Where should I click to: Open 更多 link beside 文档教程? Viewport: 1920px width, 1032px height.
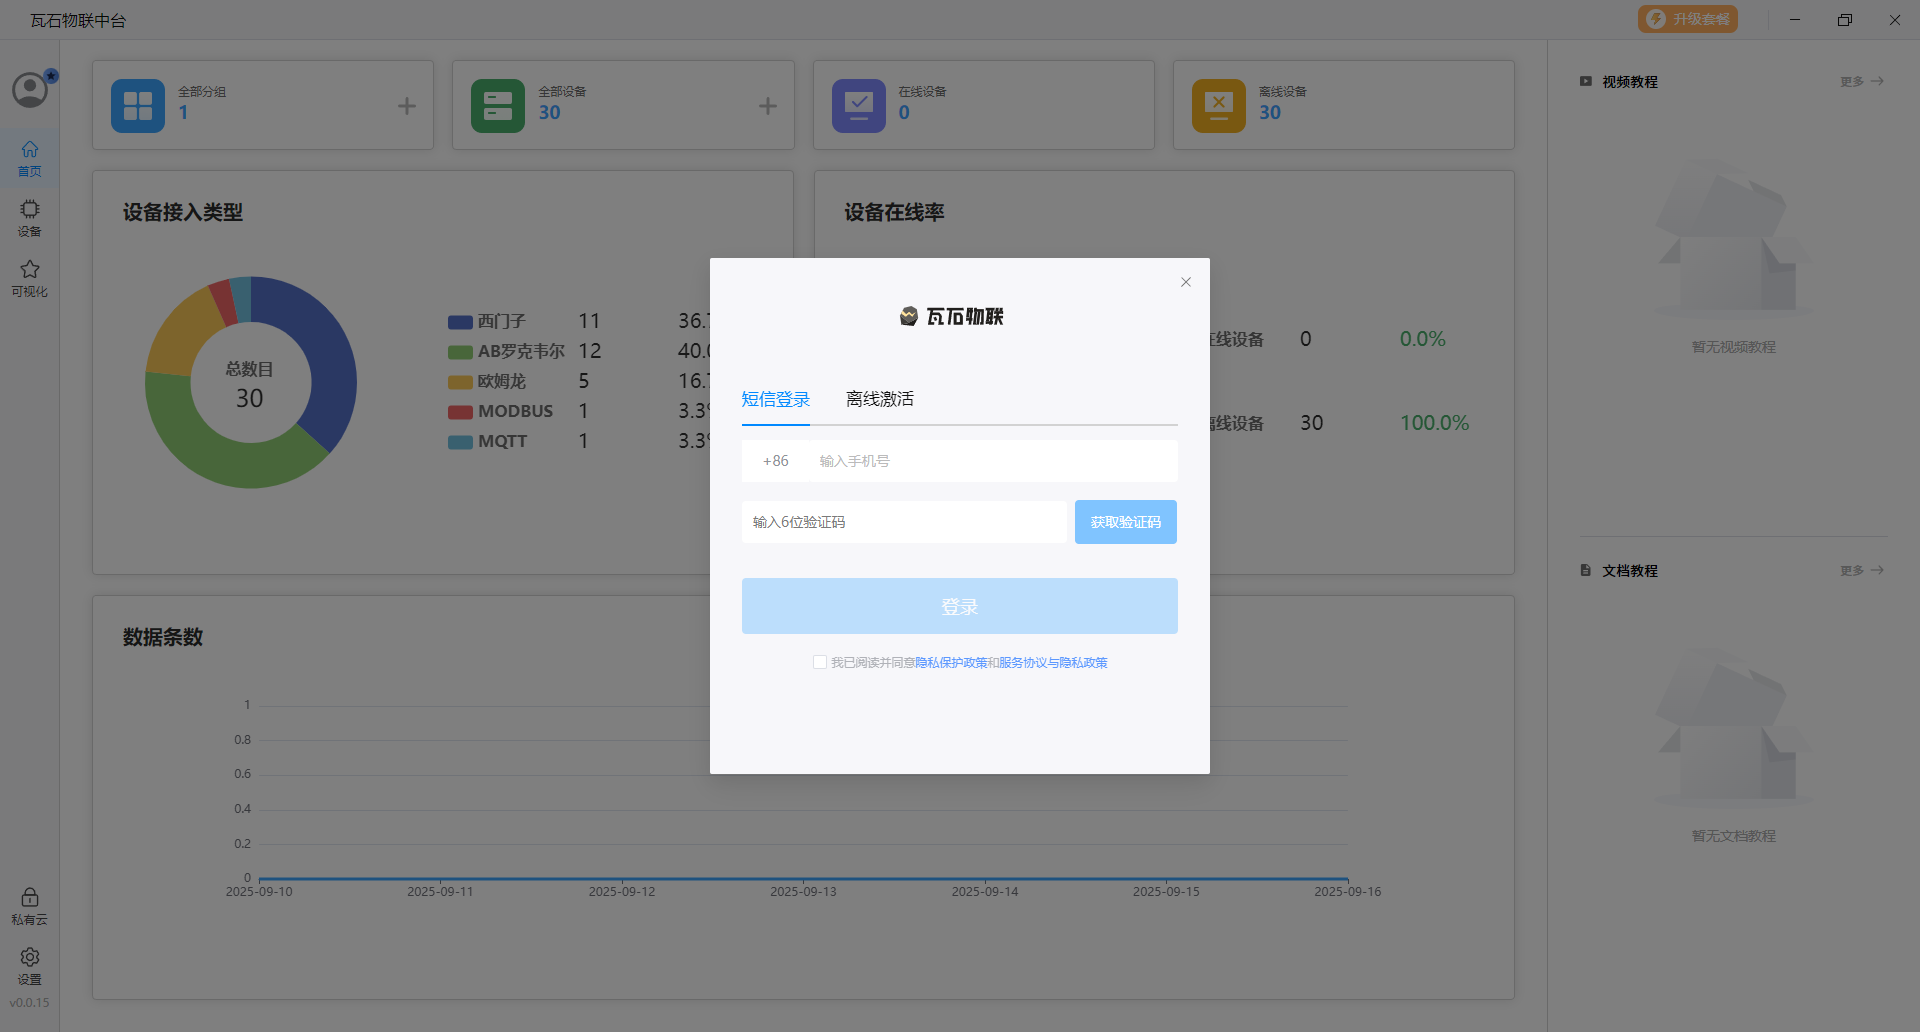pos(1862,570)
